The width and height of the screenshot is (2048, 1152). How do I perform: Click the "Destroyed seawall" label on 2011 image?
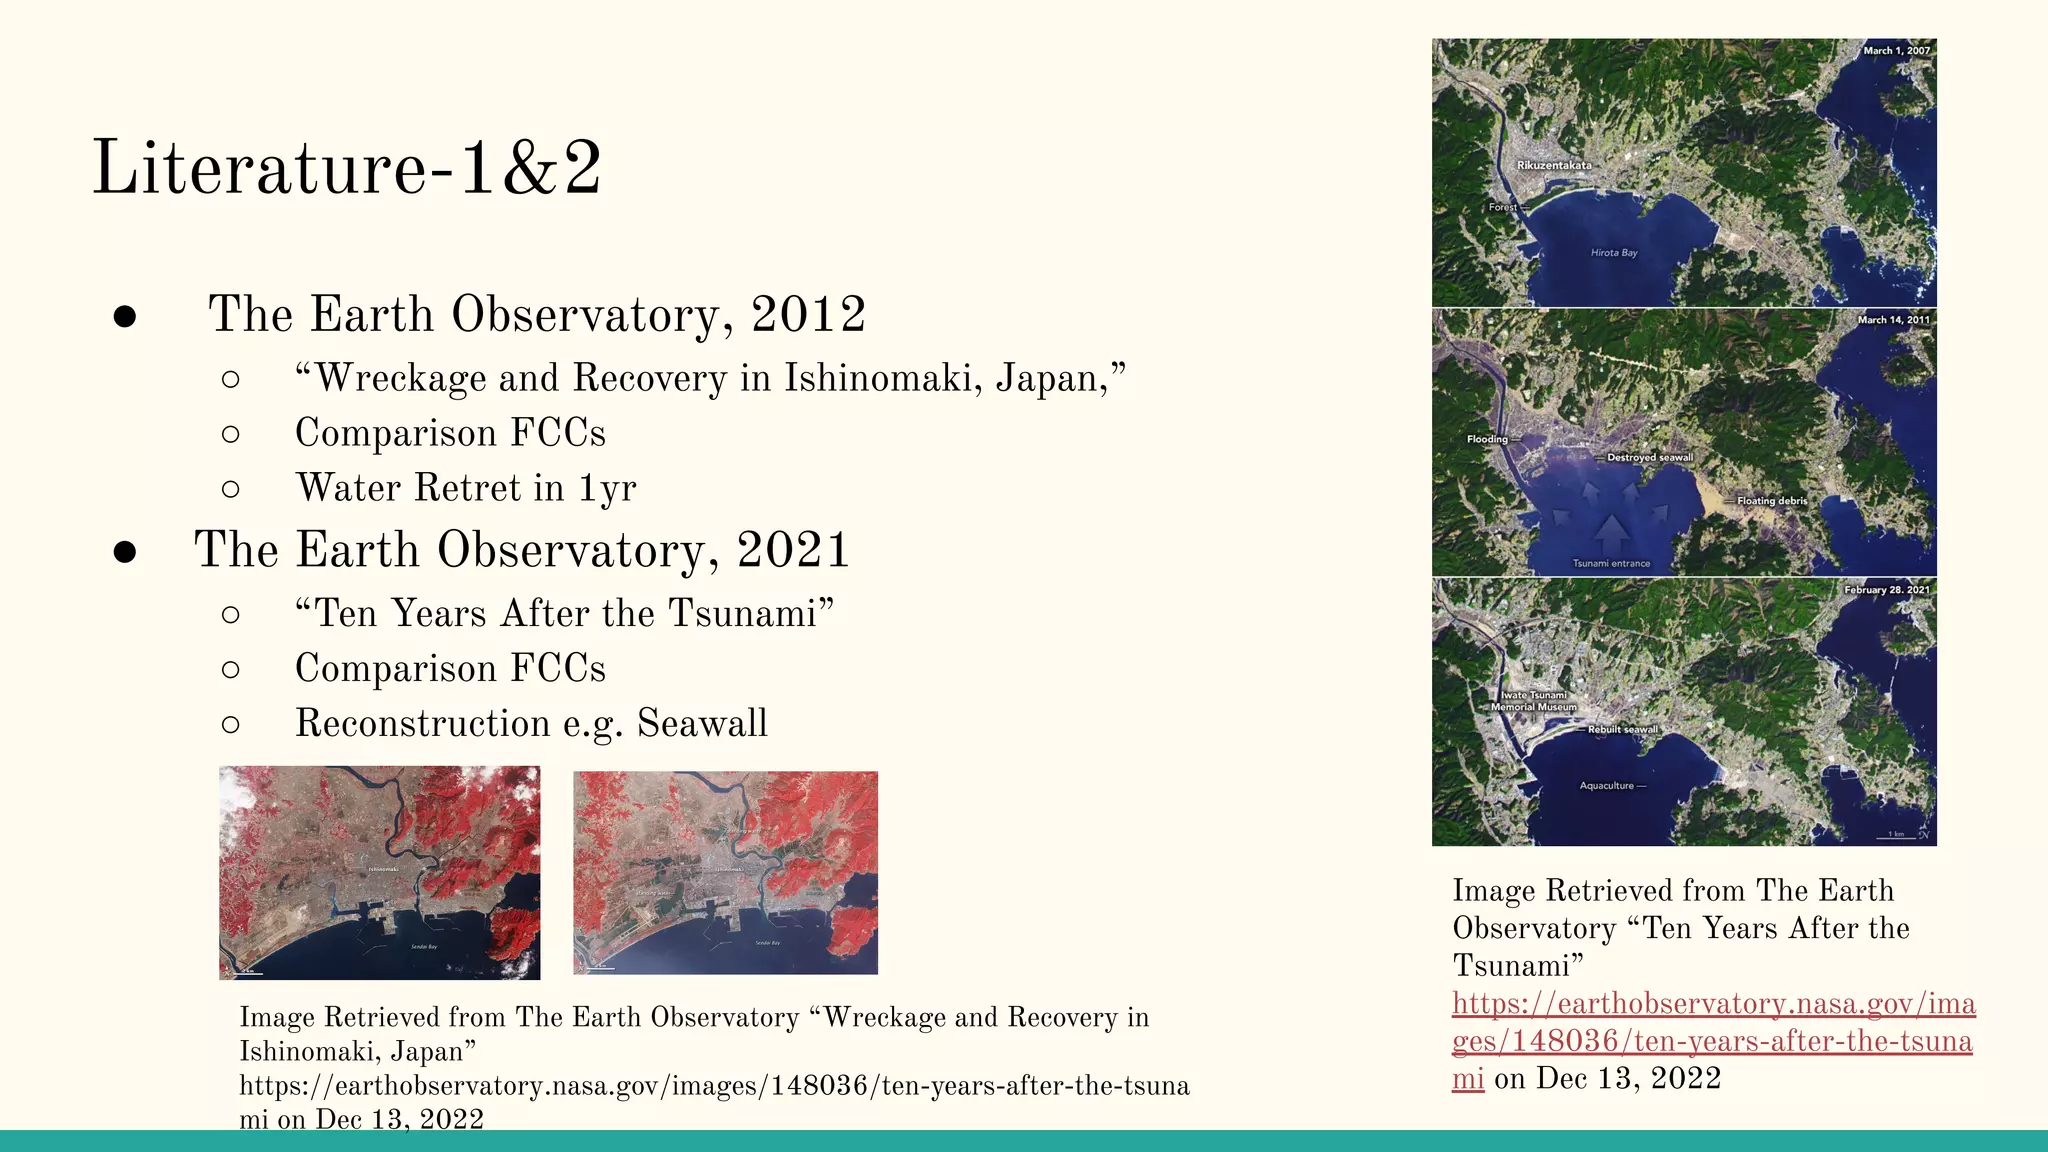coord(1650,457)
